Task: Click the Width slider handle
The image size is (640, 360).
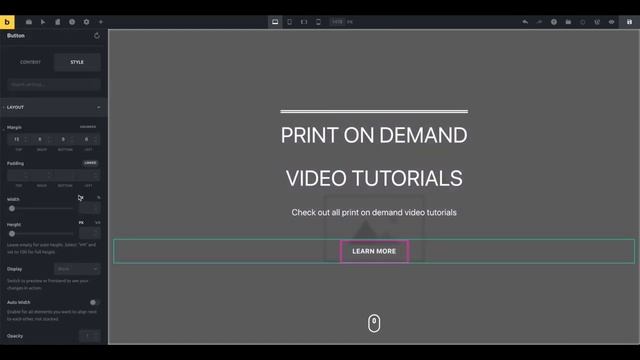Action: pos(12,209)
